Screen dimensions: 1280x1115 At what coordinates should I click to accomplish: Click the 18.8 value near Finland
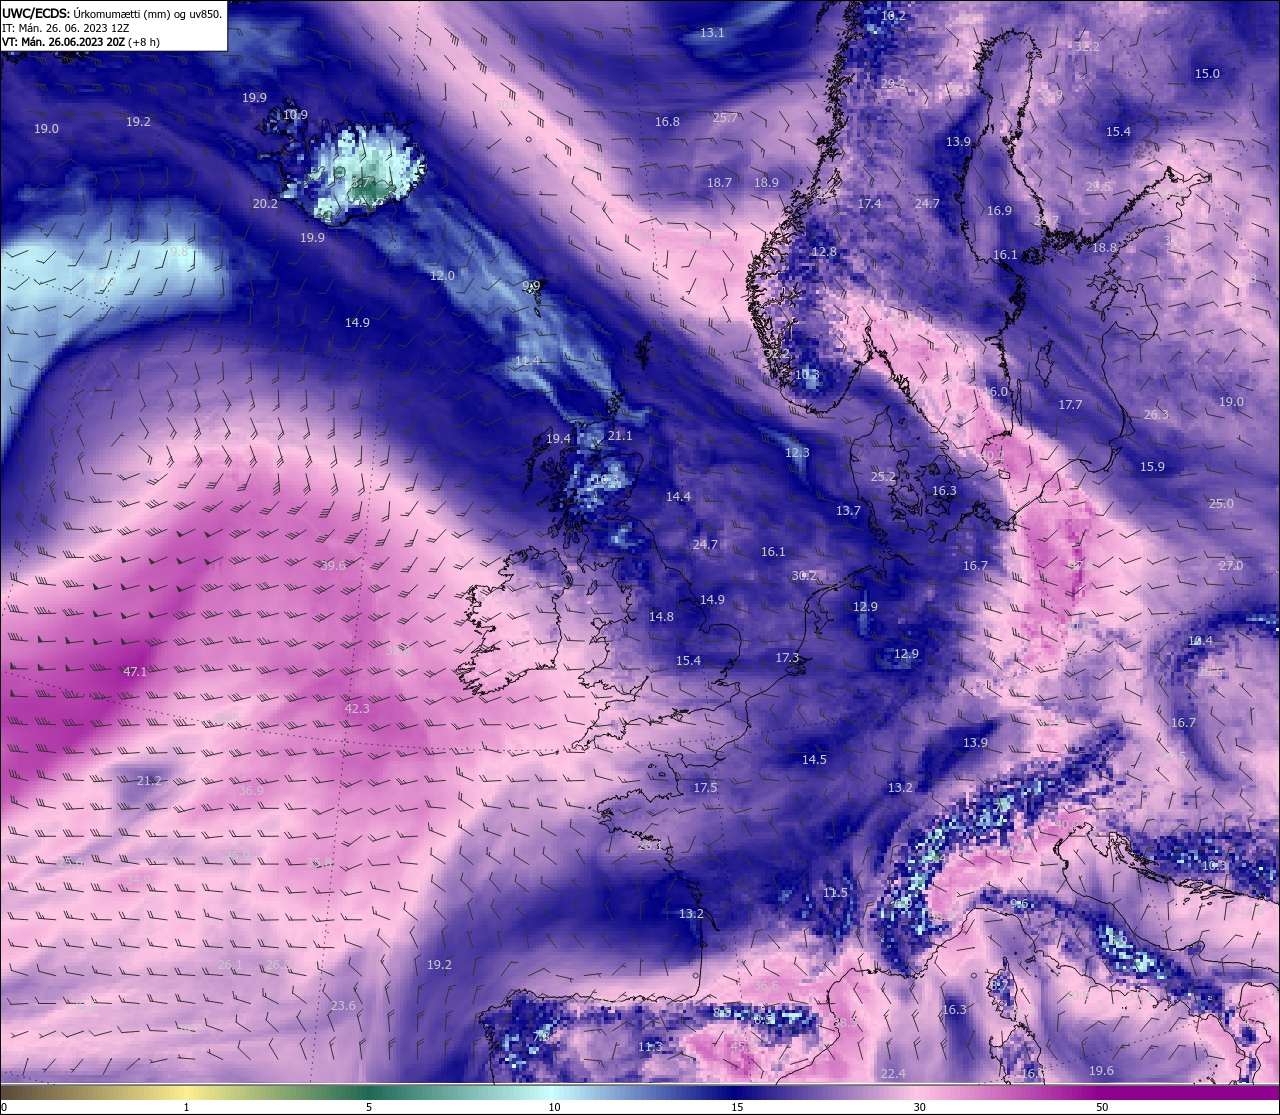[x=1104, y=248]
